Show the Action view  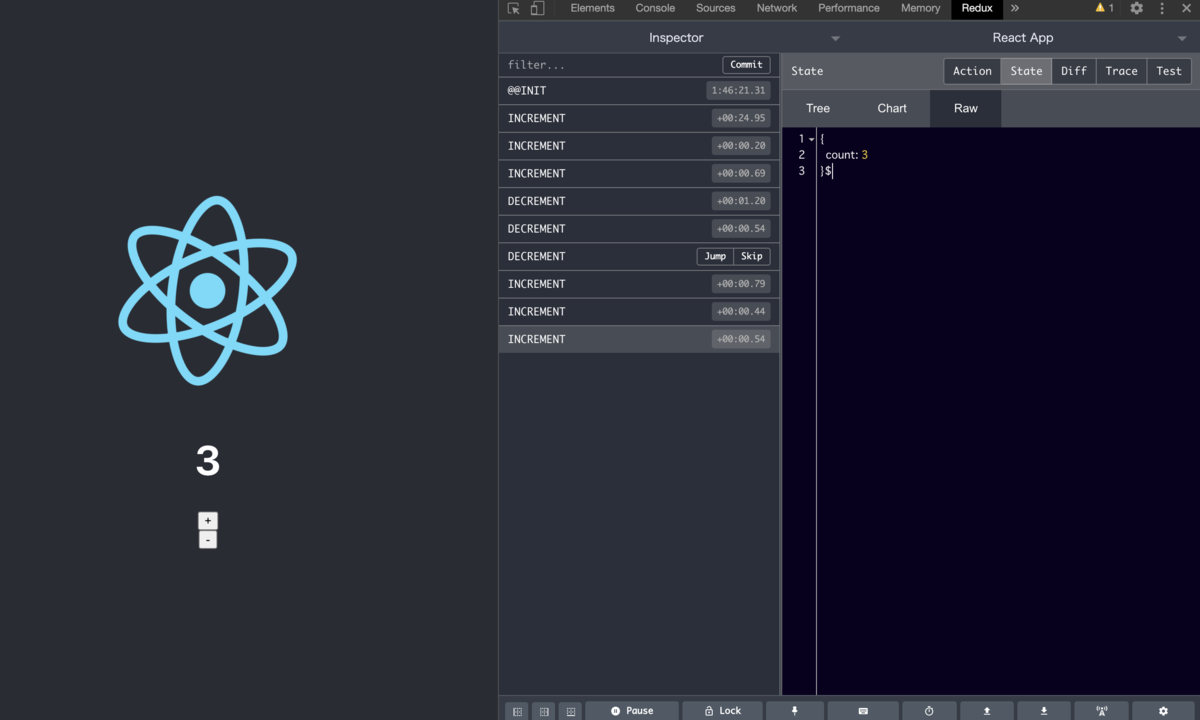coord(972,71)
